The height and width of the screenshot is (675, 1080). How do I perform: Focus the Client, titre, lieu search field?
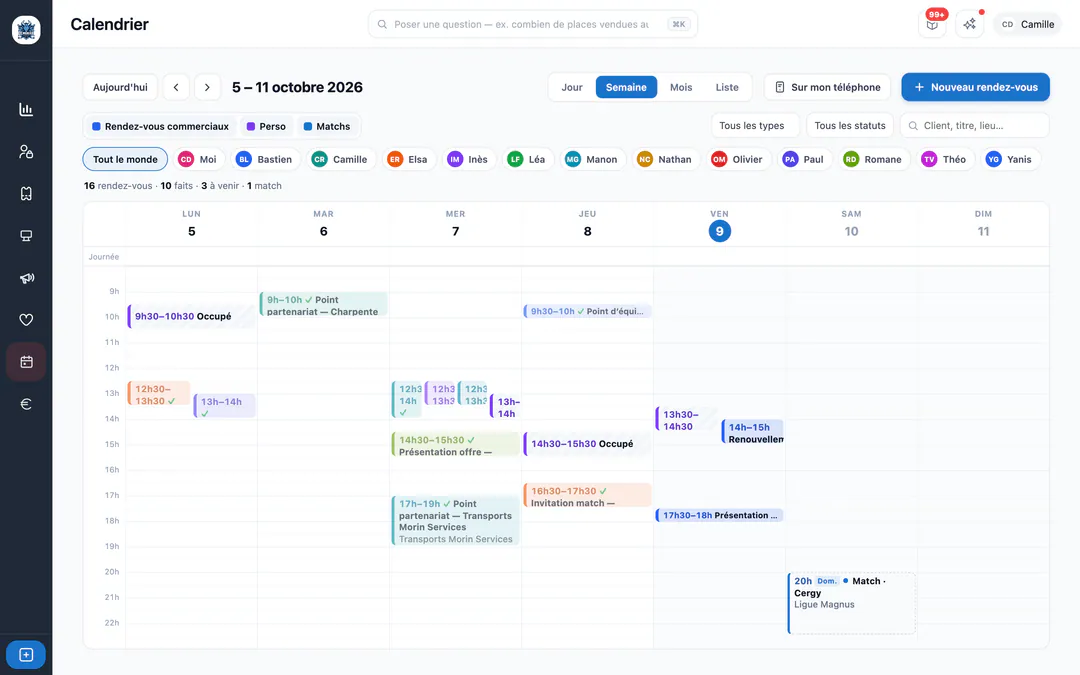tap(975, 125)
